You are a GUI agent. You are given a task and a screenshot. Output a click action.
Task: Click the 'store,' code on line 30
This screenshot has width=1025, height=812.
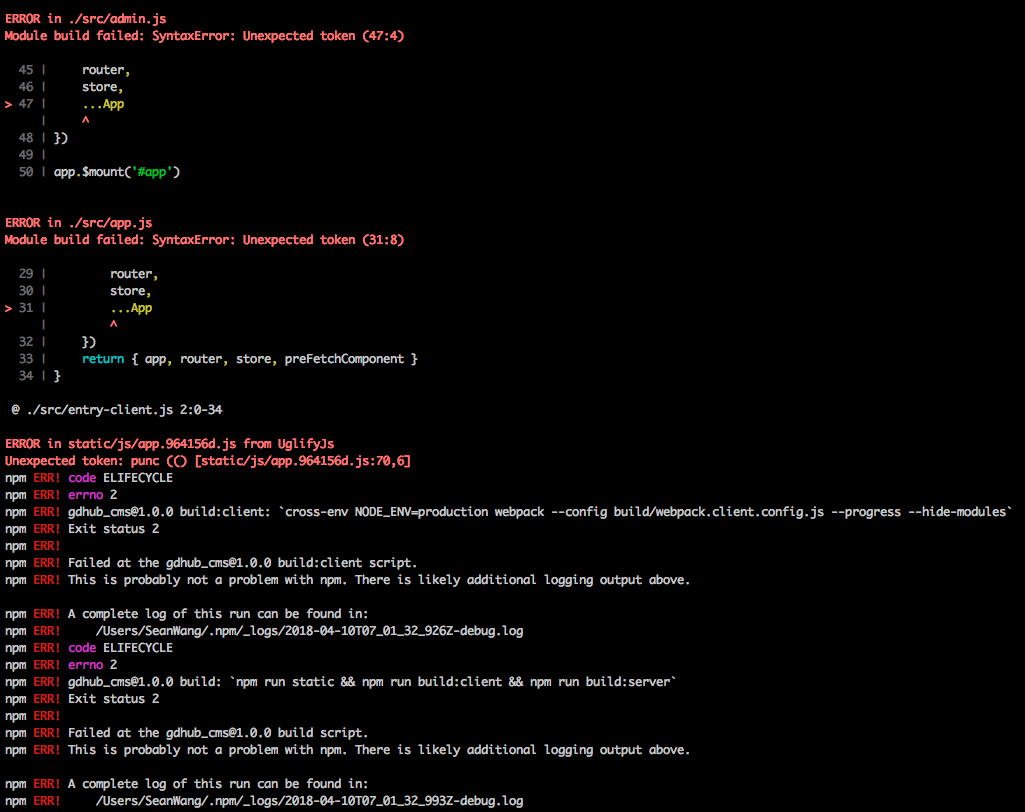point(131,291)
